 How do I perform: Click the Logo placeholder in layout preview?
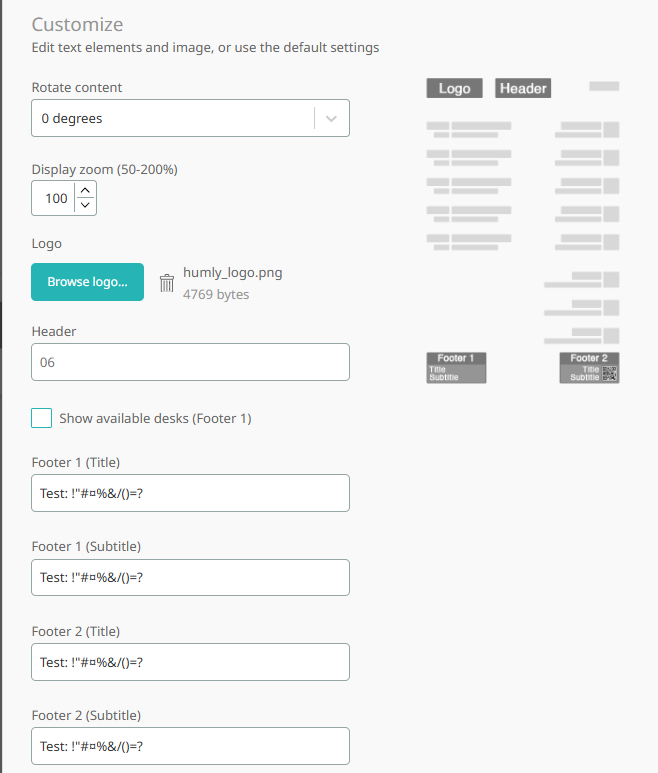point(454,88)
